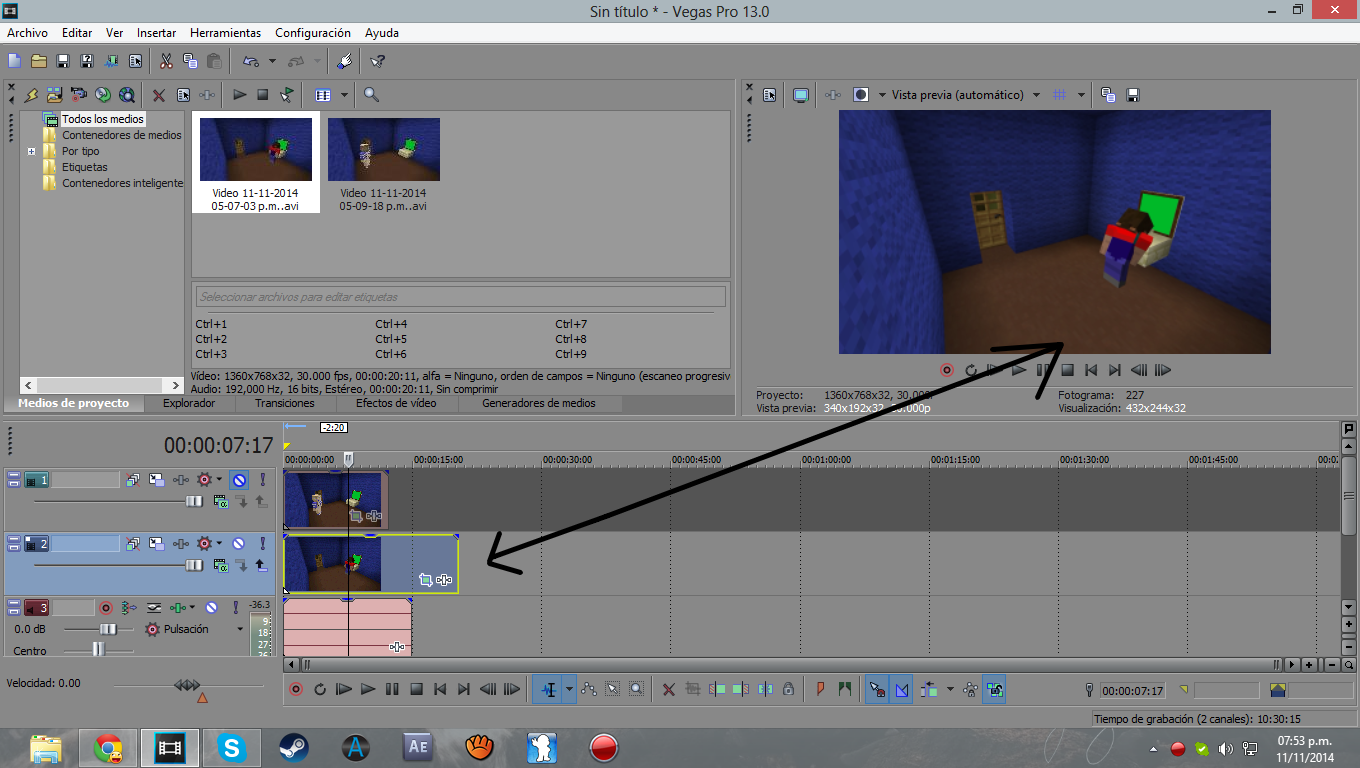Click the Search Media magnifier icon
Image resolution: width=1360 pixels, height=768 pixels.
pos(371,95)
